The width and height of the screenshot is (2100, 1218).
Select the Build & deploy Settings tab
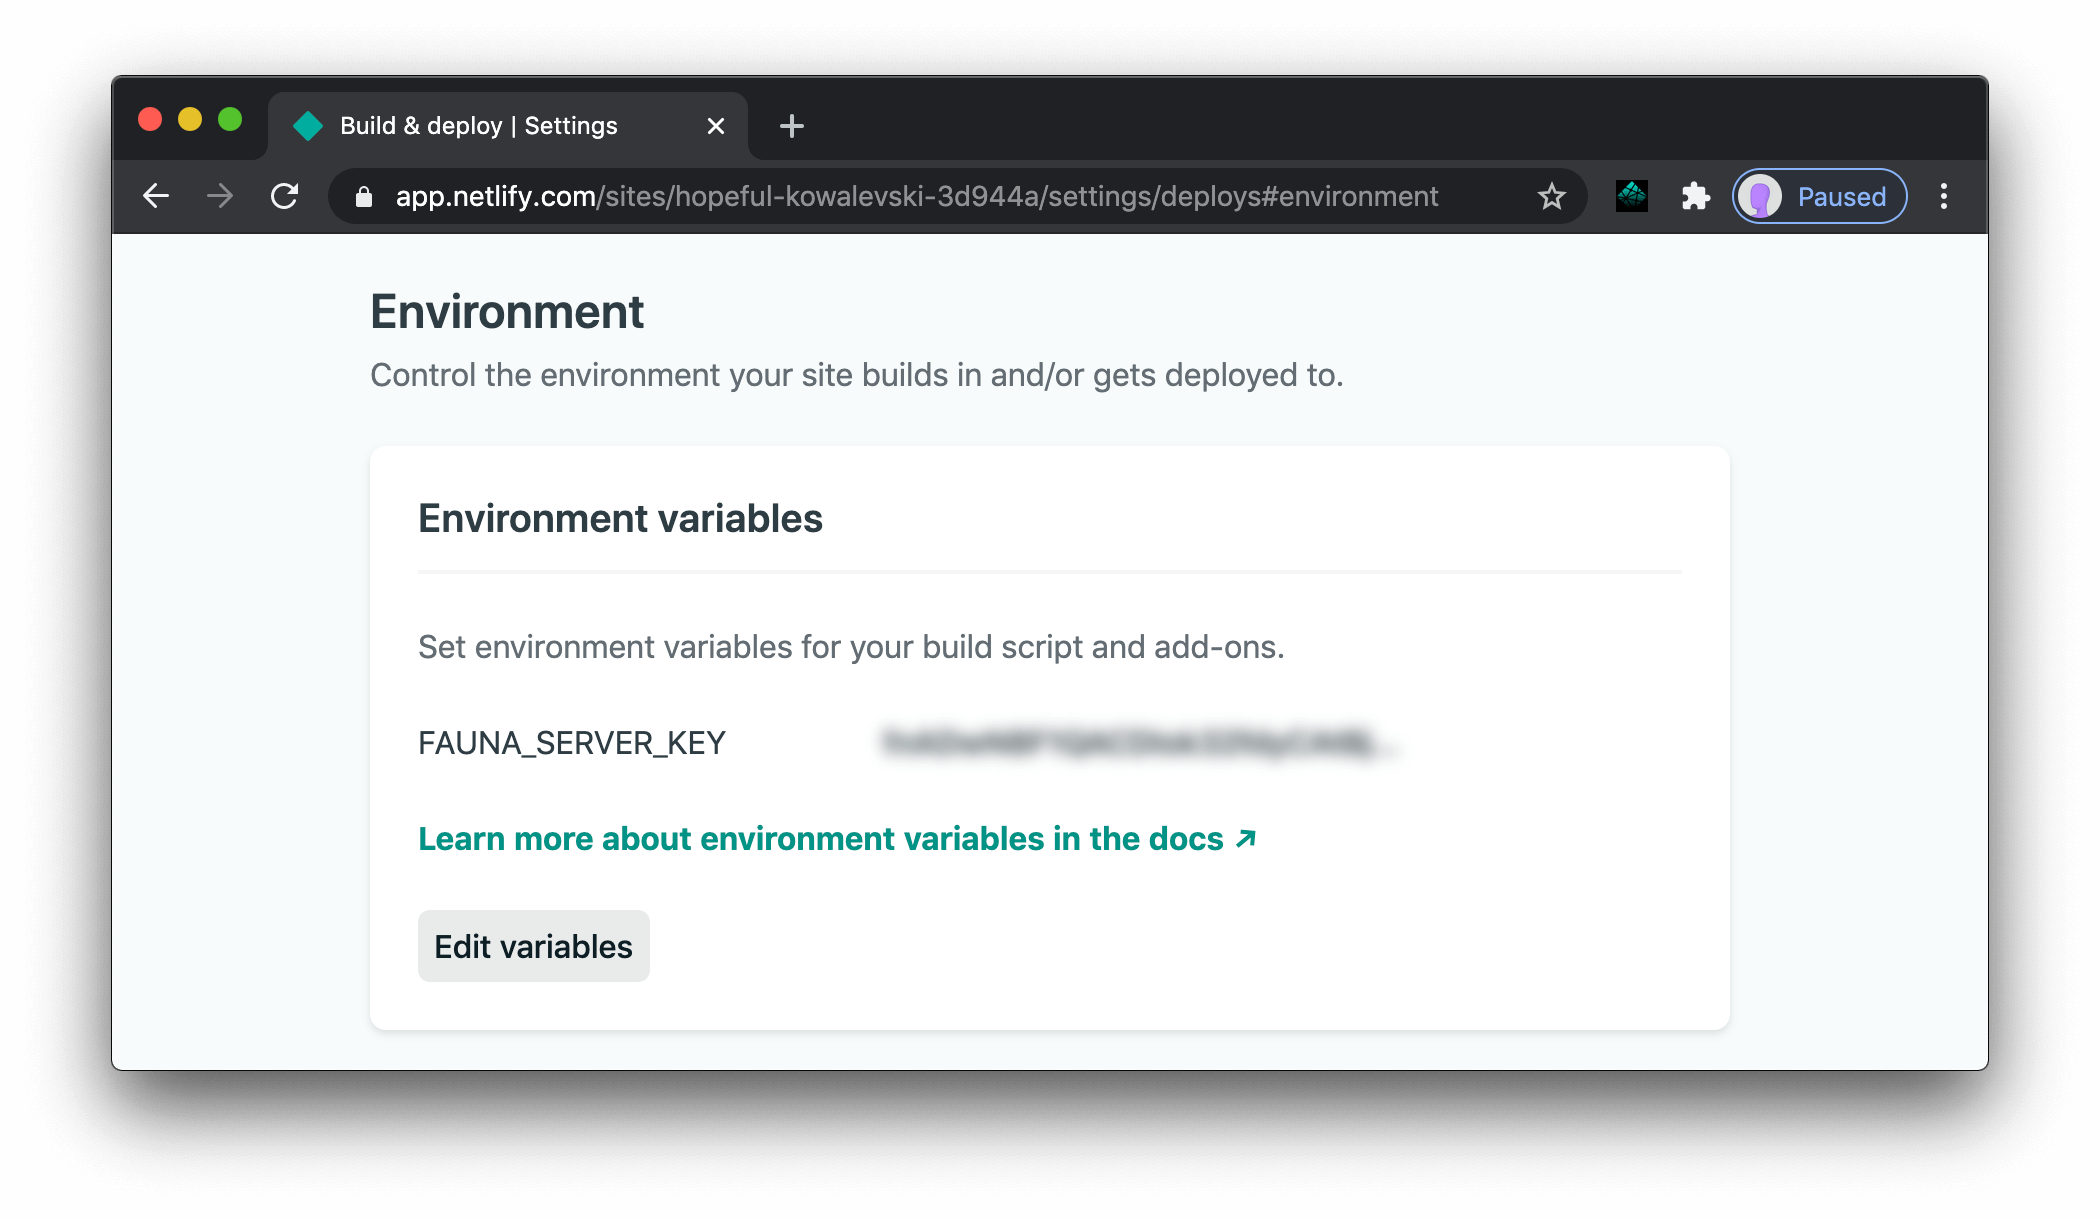[x=478, y=126]
